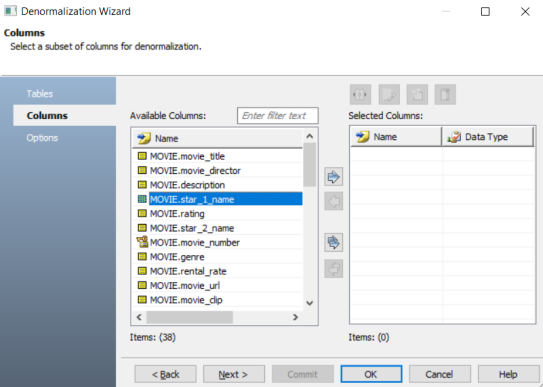Click the remove all columns arrow
Screen dimensions: 543x387
tap(333, 269)
